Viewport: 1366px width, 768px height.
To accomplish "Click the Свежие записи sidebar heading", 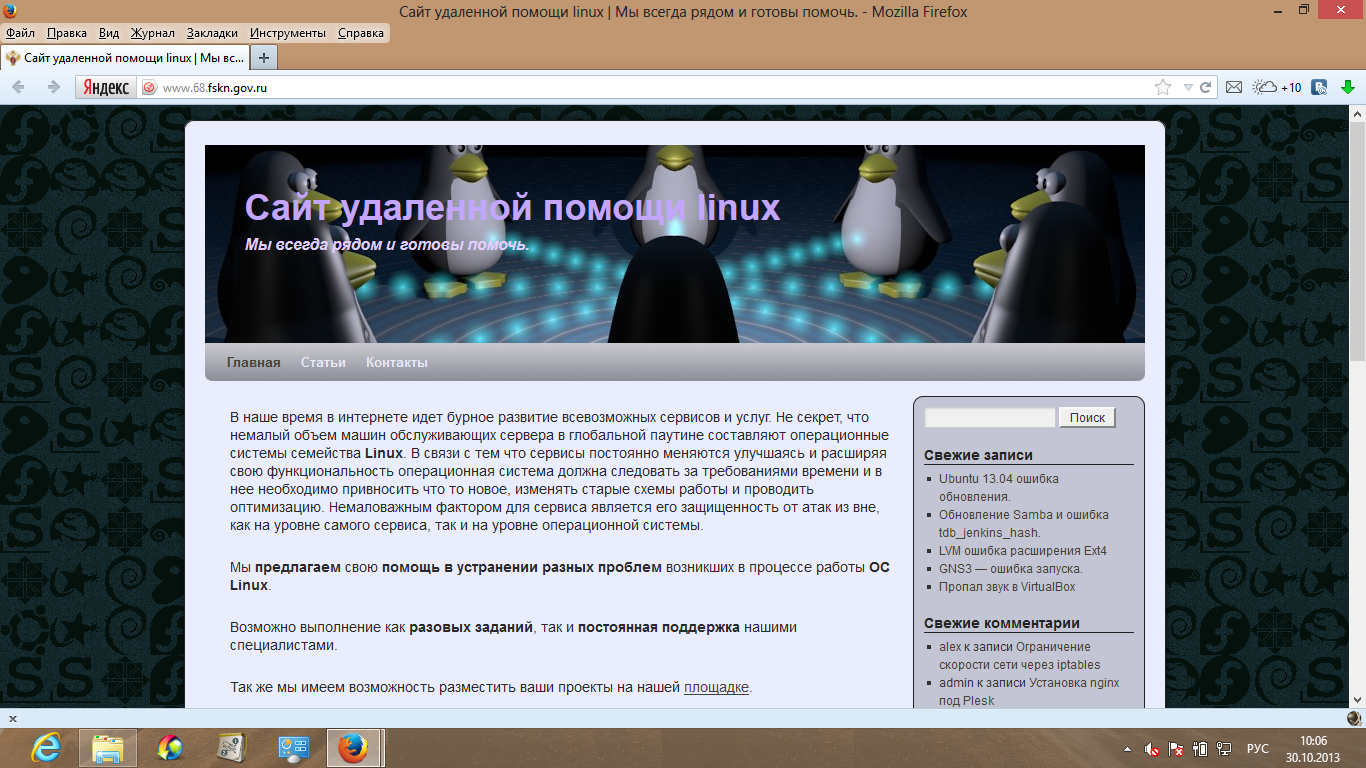I will pyautogui.click(x=978, y=455).
